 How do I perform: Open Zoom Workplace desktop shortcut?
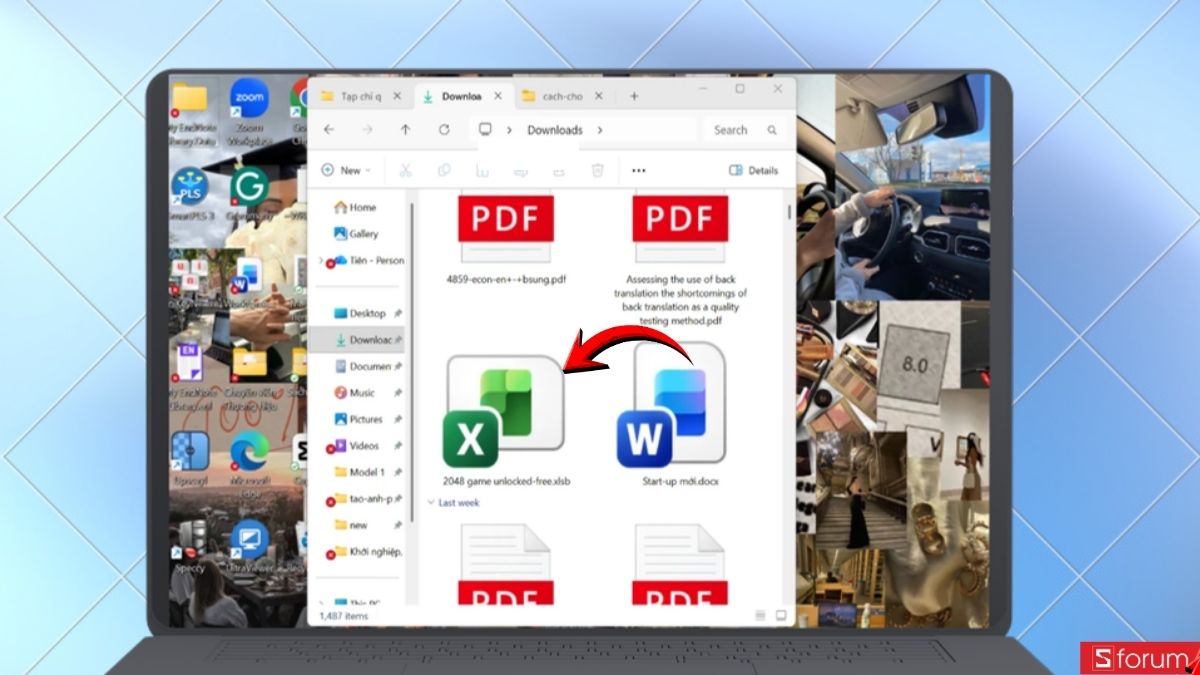249,110
